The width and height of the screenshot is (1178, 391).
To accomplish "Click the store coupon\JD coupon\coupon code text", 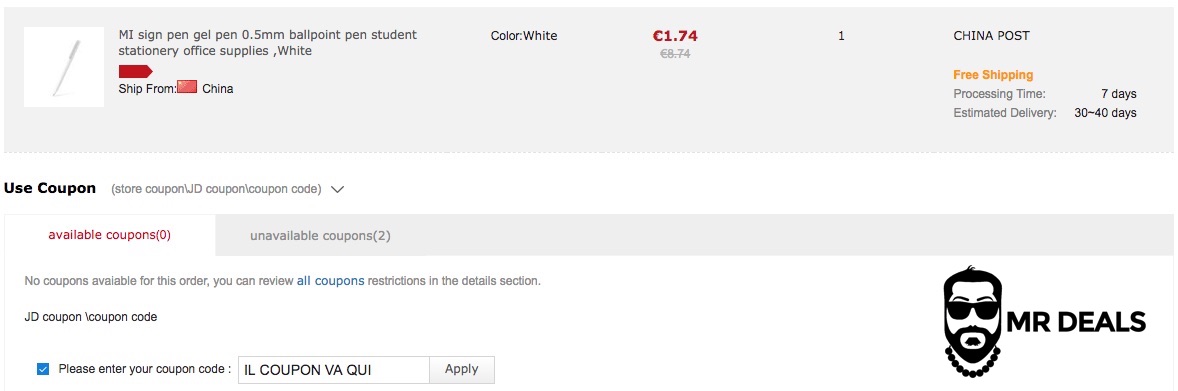I will [x=216, y=189].
